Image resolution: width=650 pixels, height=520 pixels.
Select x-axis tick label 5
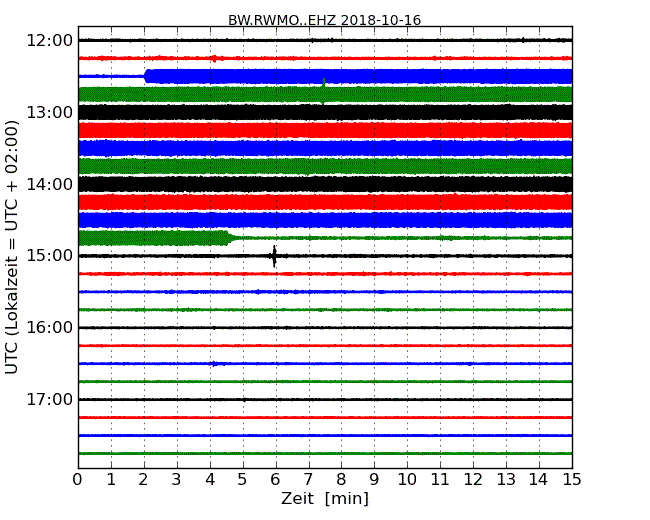click(243, 480)
